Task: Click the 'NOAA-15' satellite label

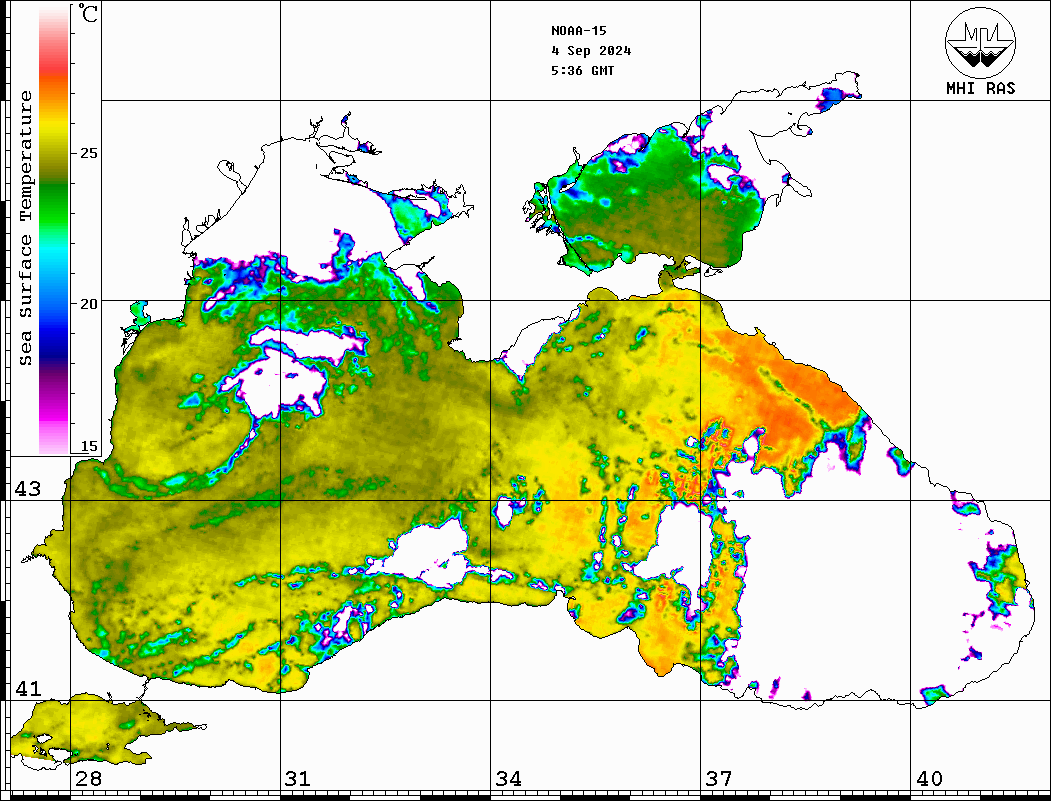Action: (x=578, y=31)
